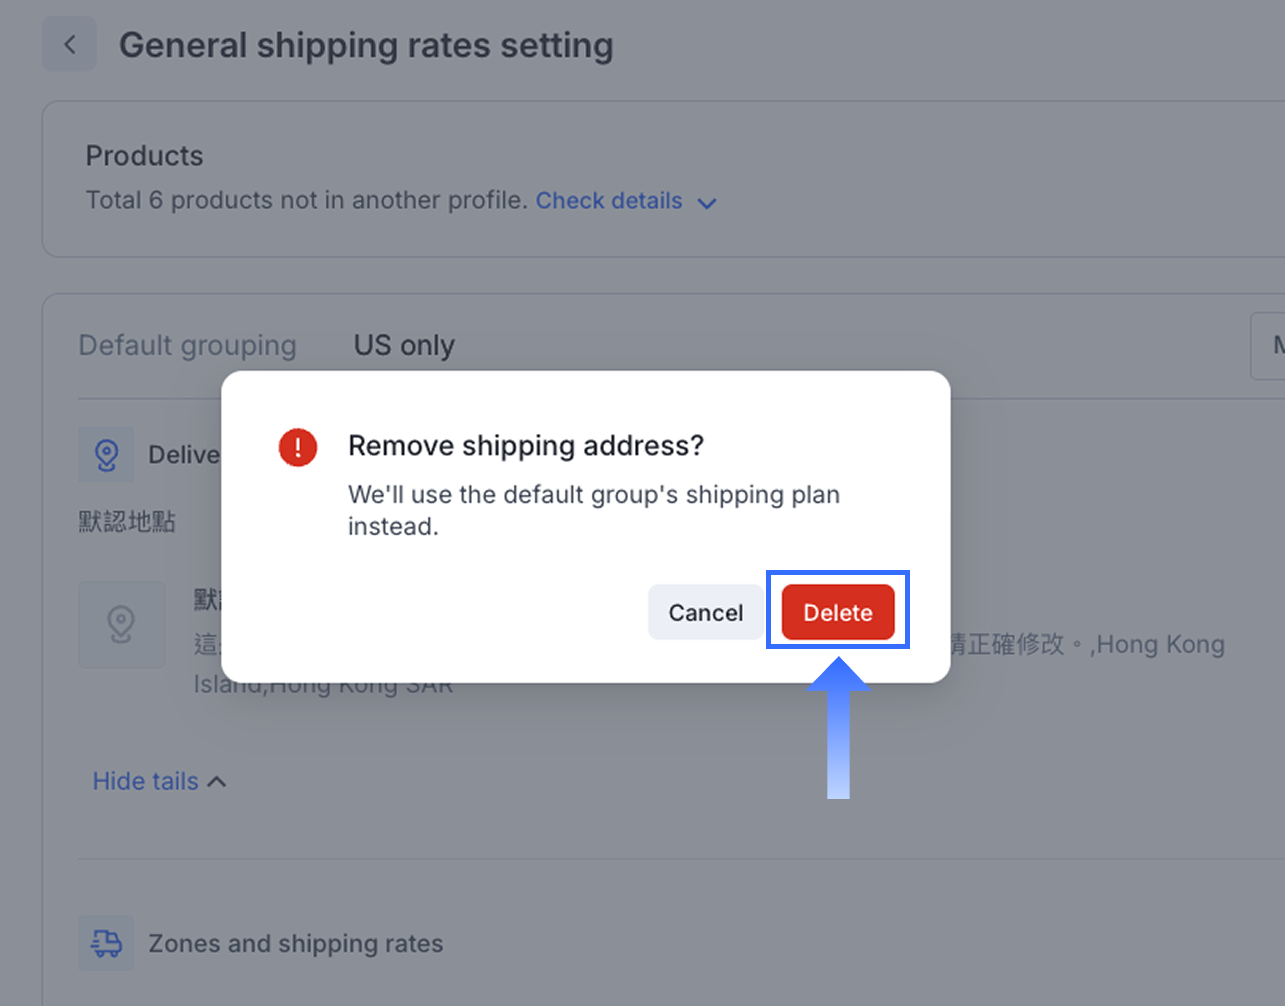The height and width of the screenshot is (1006, 1285).
Task: Click the 默認地點 label
Action: pyautogui.click(x=127, y=521)
